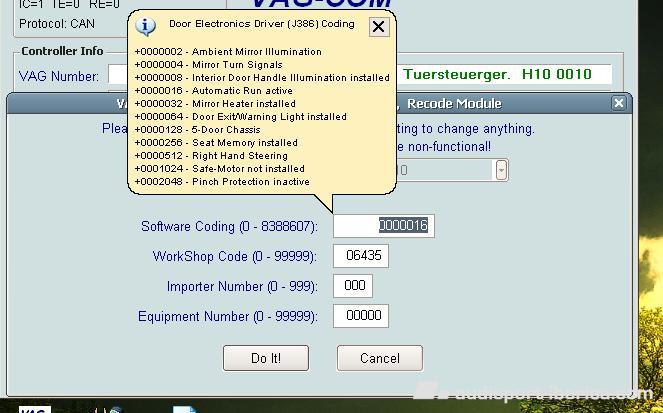This screenshot has width=663, height=413.
Task: Click the WorkShop Code field 06435
Action: (361, 256)
